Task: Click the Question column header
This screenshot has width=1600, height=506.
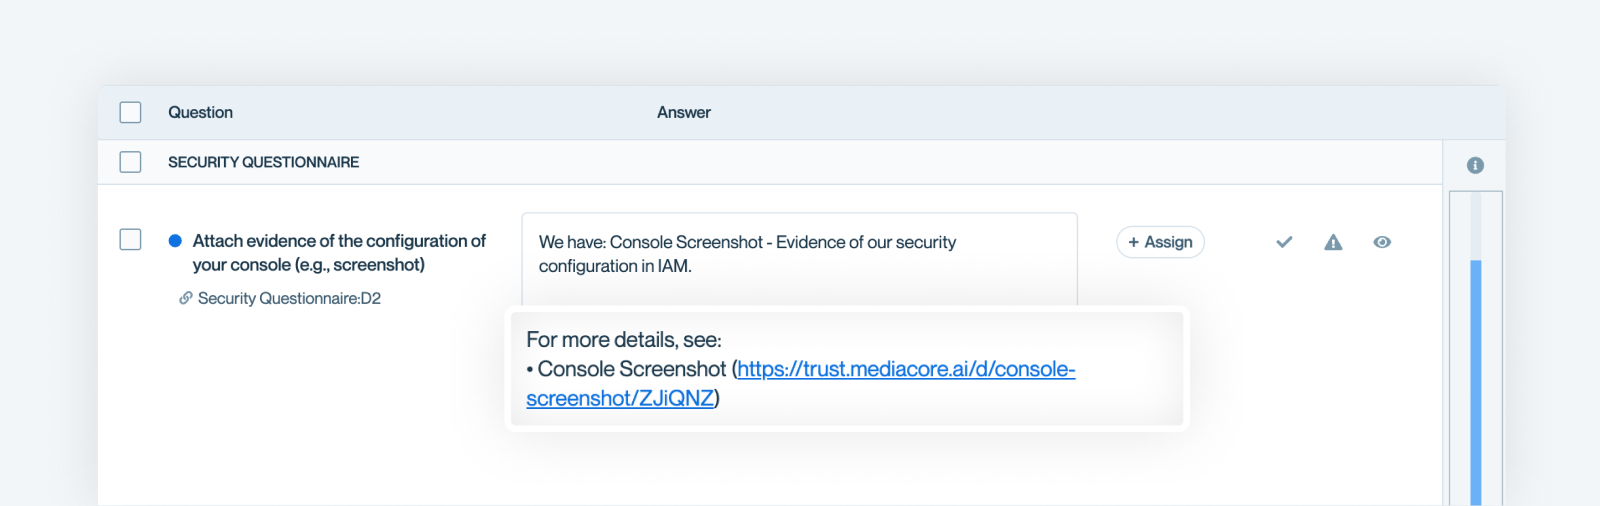Action: point(200,112)
